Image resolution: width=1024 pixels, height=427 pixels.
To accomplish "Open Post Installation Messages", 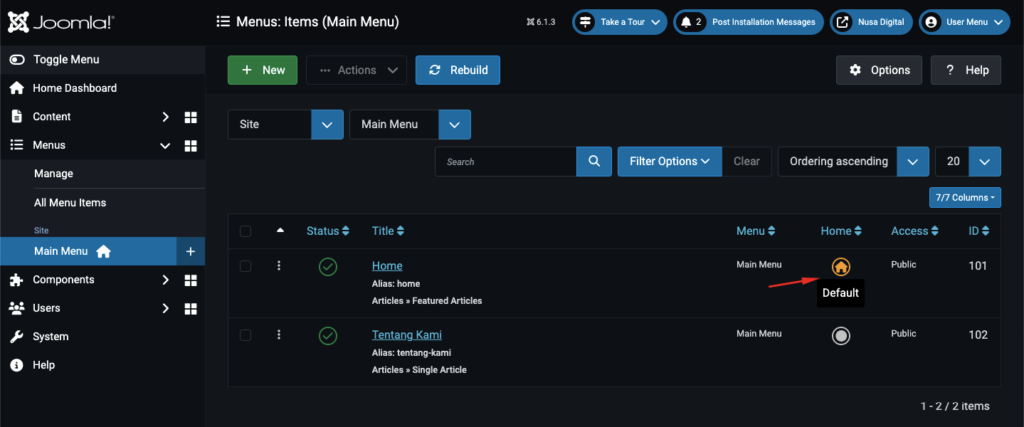I will [748, 22].
